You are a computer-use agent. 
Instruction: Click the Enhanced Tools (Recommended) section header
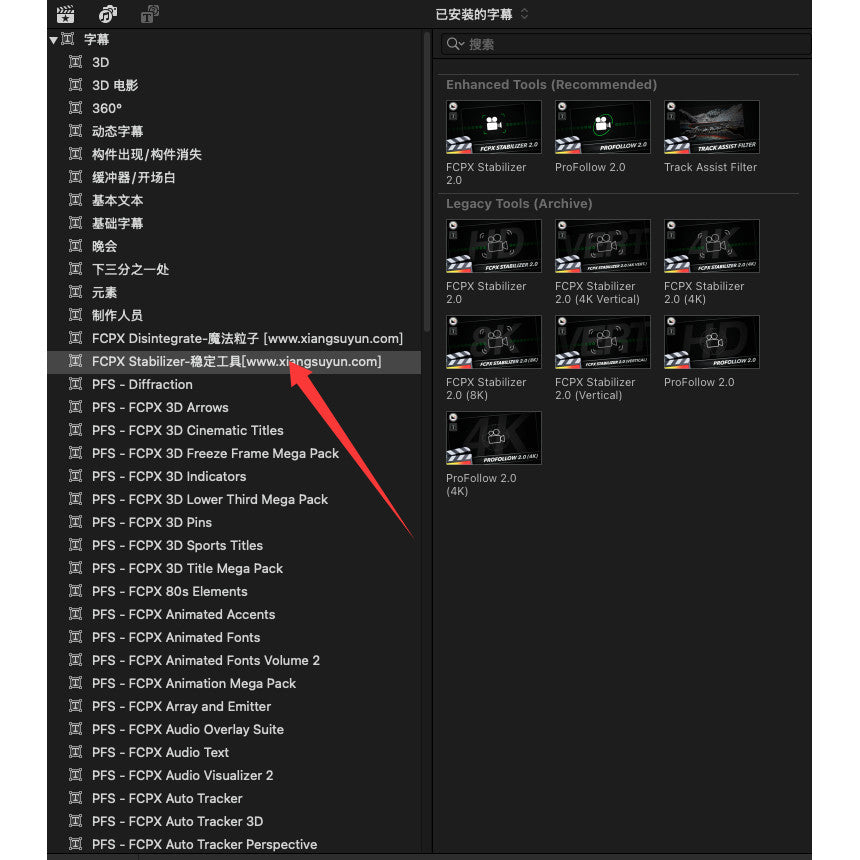[x=551, y=85]
